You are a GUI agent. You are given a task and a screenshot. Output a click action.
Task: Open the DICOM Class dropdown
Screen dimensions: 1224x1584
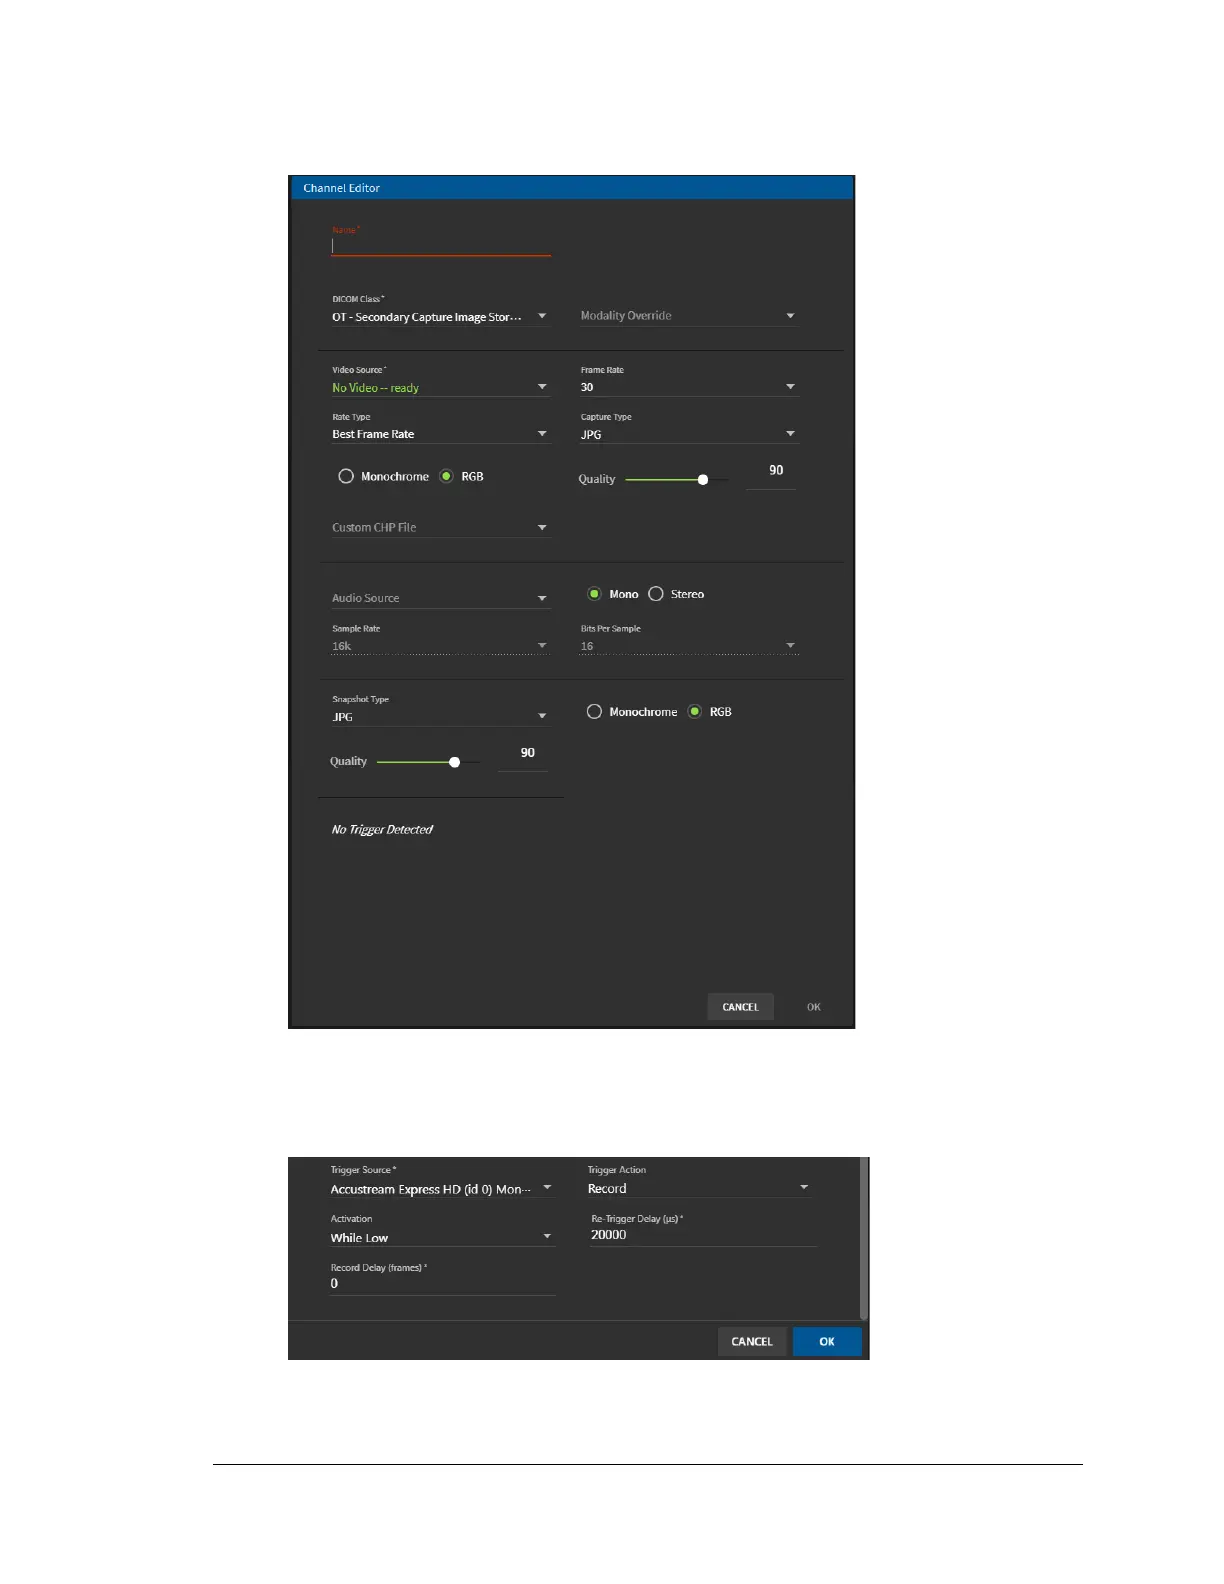[x=441, y=317]
